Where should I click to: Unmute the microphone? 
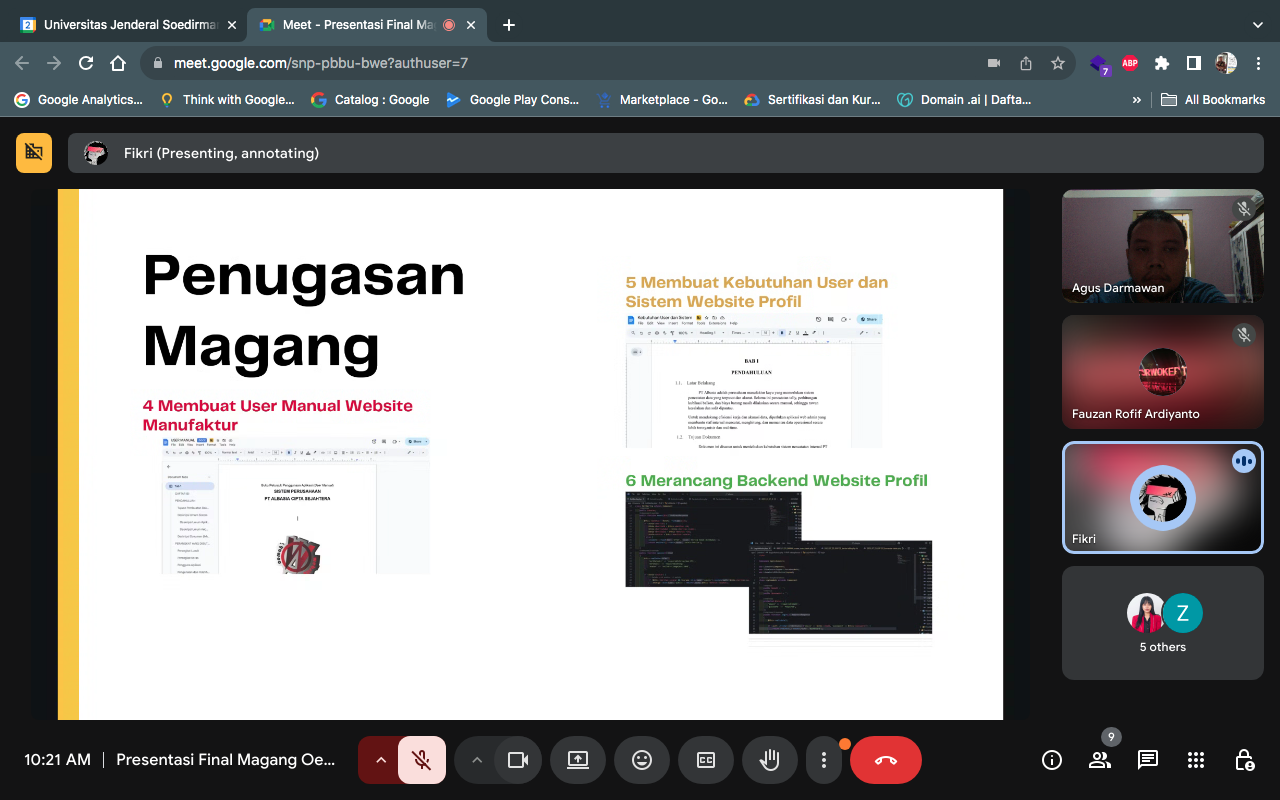(422, 760)
